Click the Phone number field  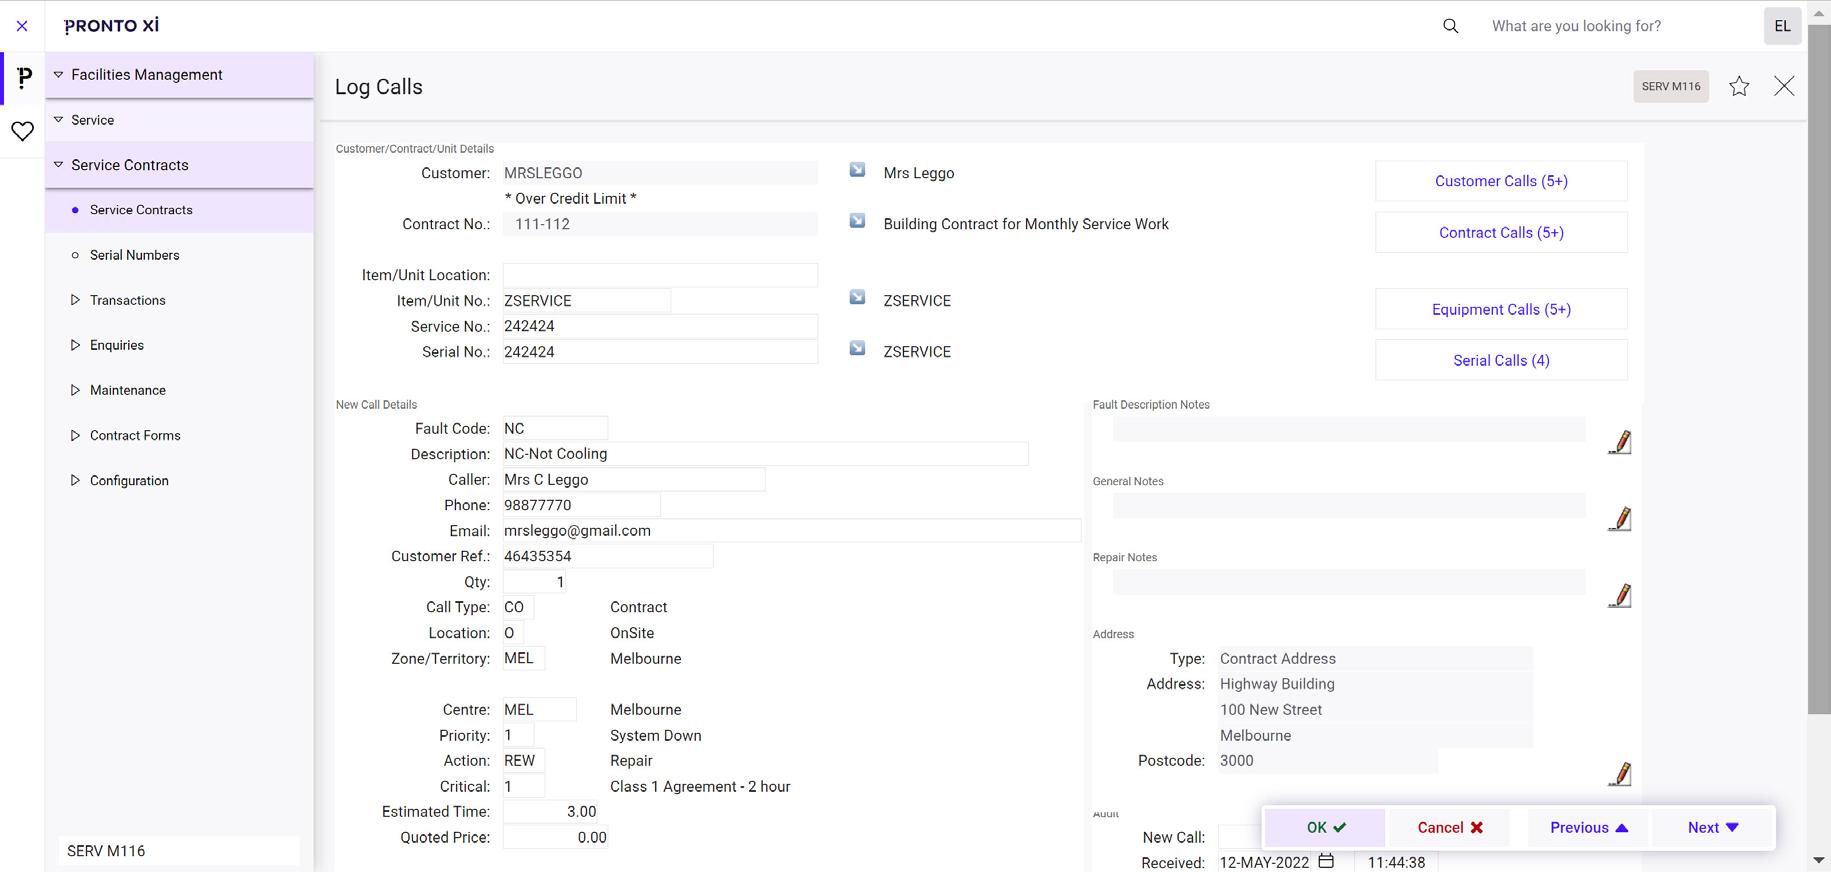click(x=581, y=505)
